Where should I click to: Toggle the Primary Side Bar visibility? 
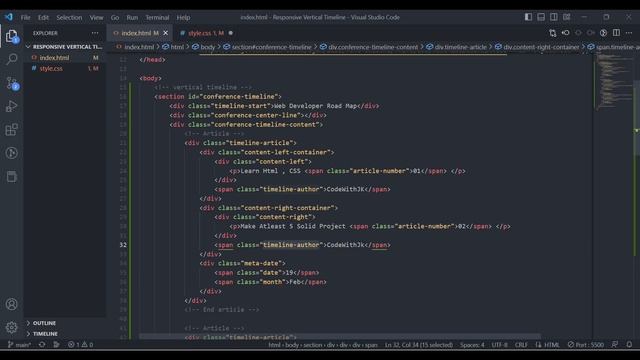(528, 17)
